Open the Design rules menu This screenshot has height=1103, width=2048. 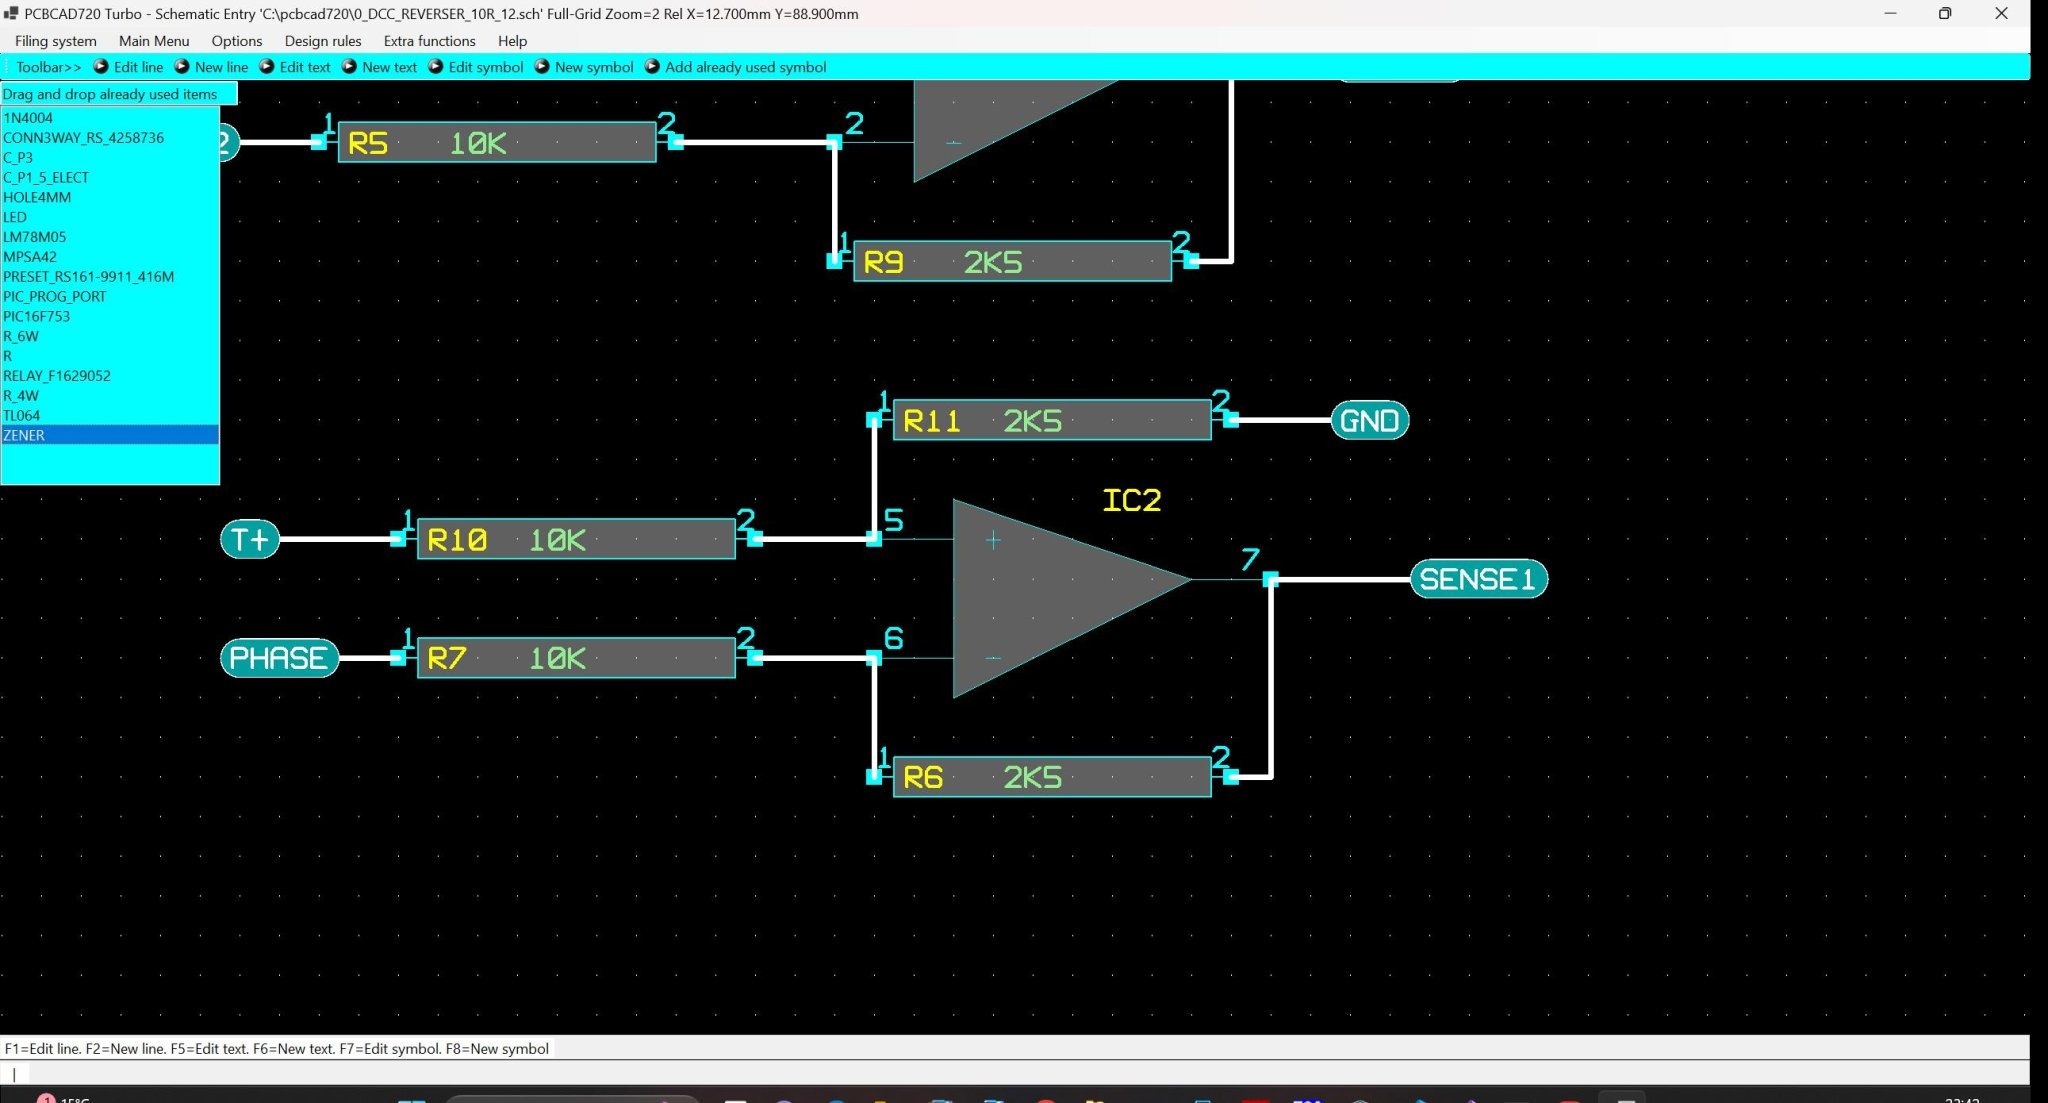[323, 41]
